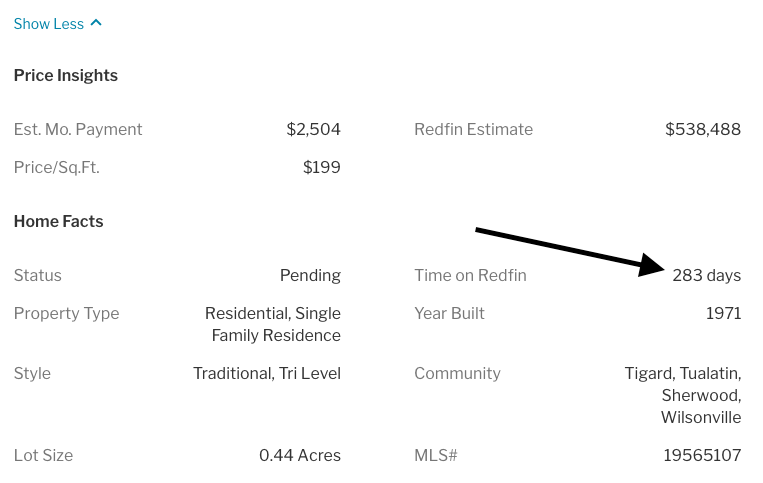The width and height of the screenshot is (763, 483).
Task: Click the Traditional, Tri Level style value
Action: pyautogui.click(x=267, y=374)
